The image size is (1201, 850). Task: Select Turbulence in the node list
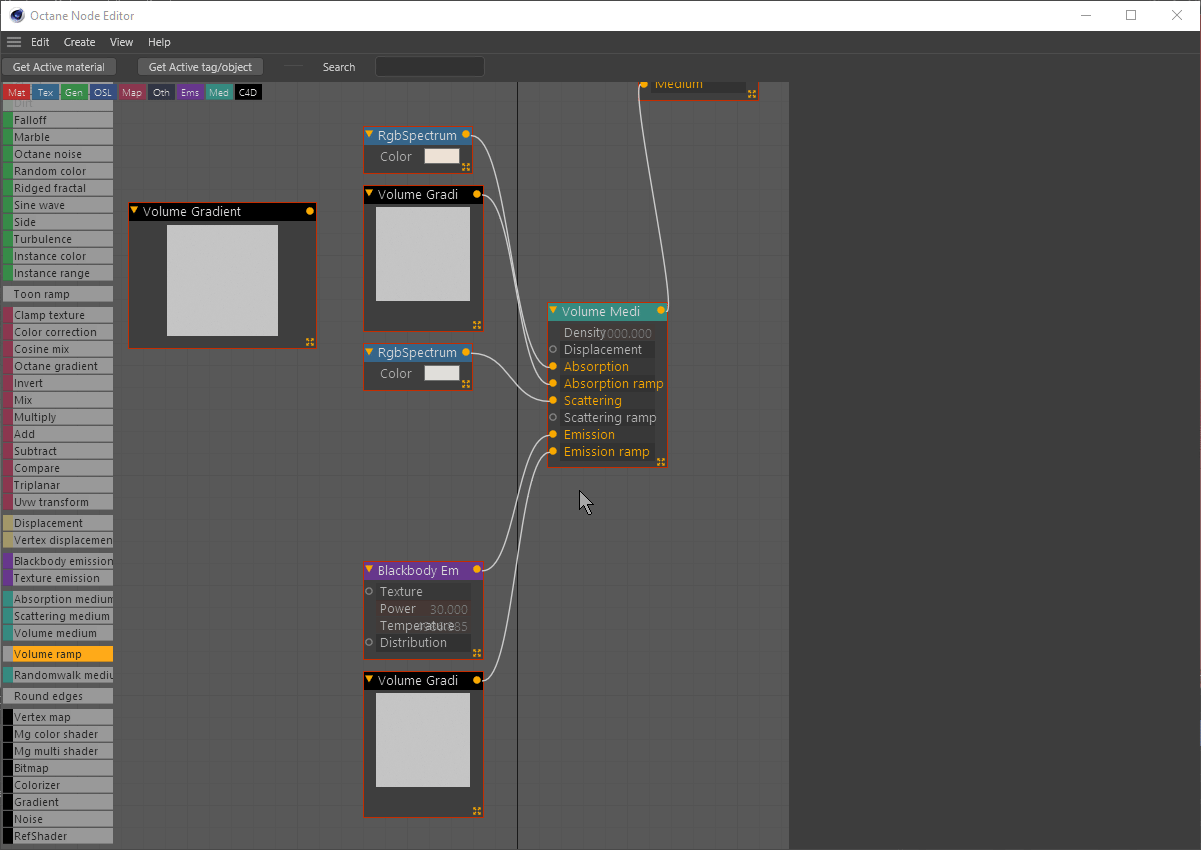click(x=58, y=239)
